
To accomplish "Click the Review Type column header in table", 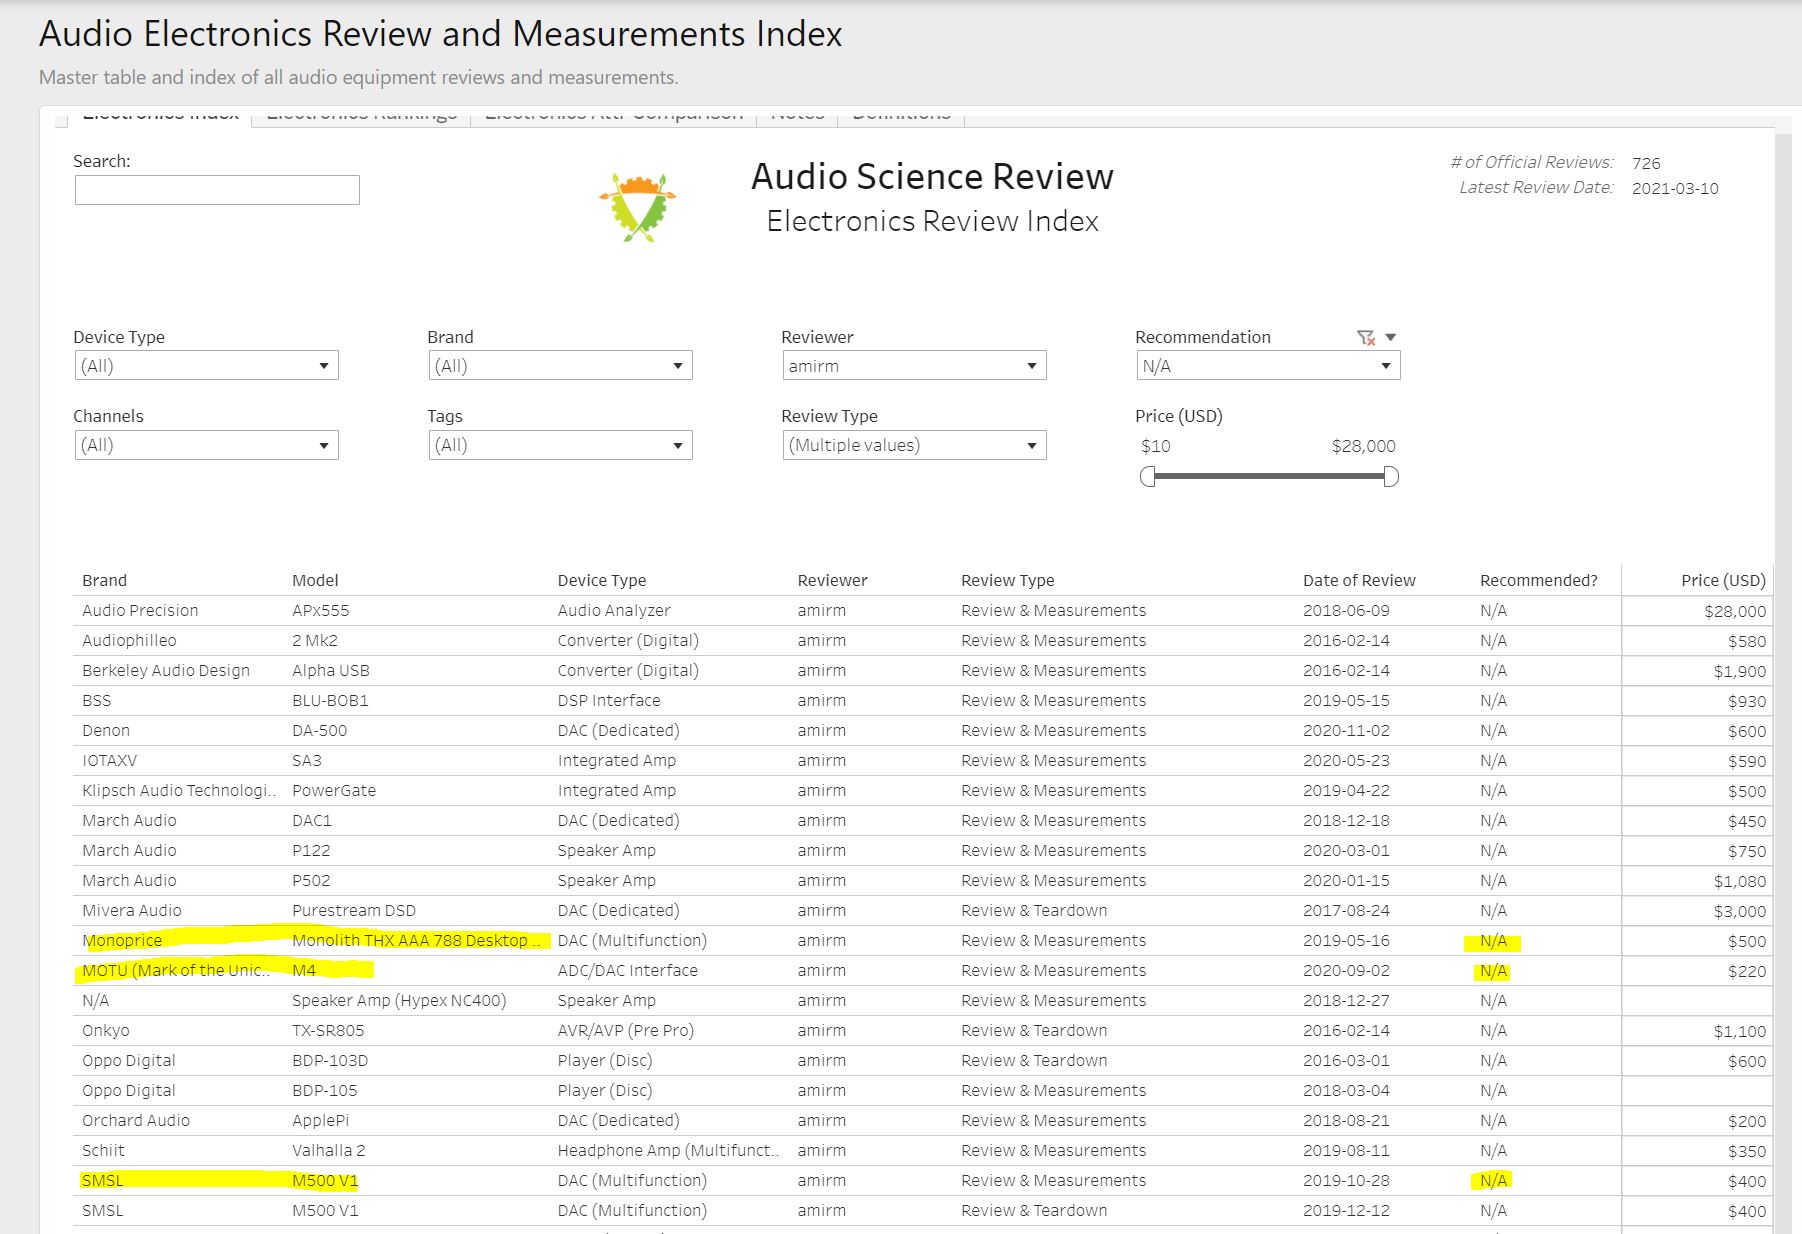I will [x=1007, y=580].
